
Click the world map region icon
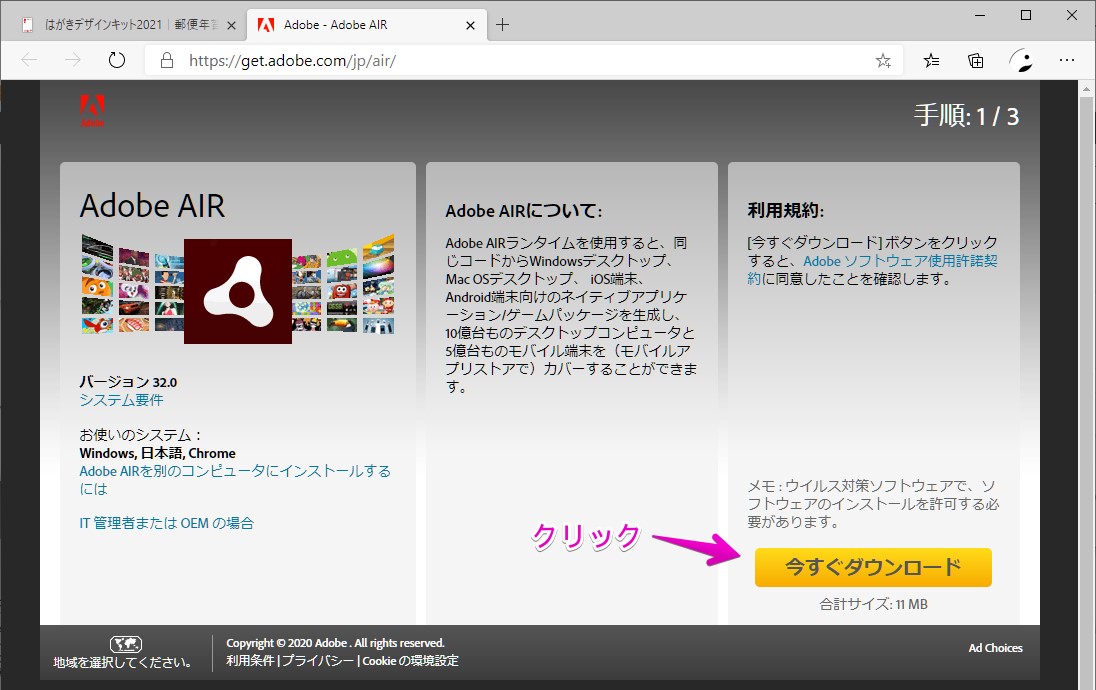click(126, 644)
